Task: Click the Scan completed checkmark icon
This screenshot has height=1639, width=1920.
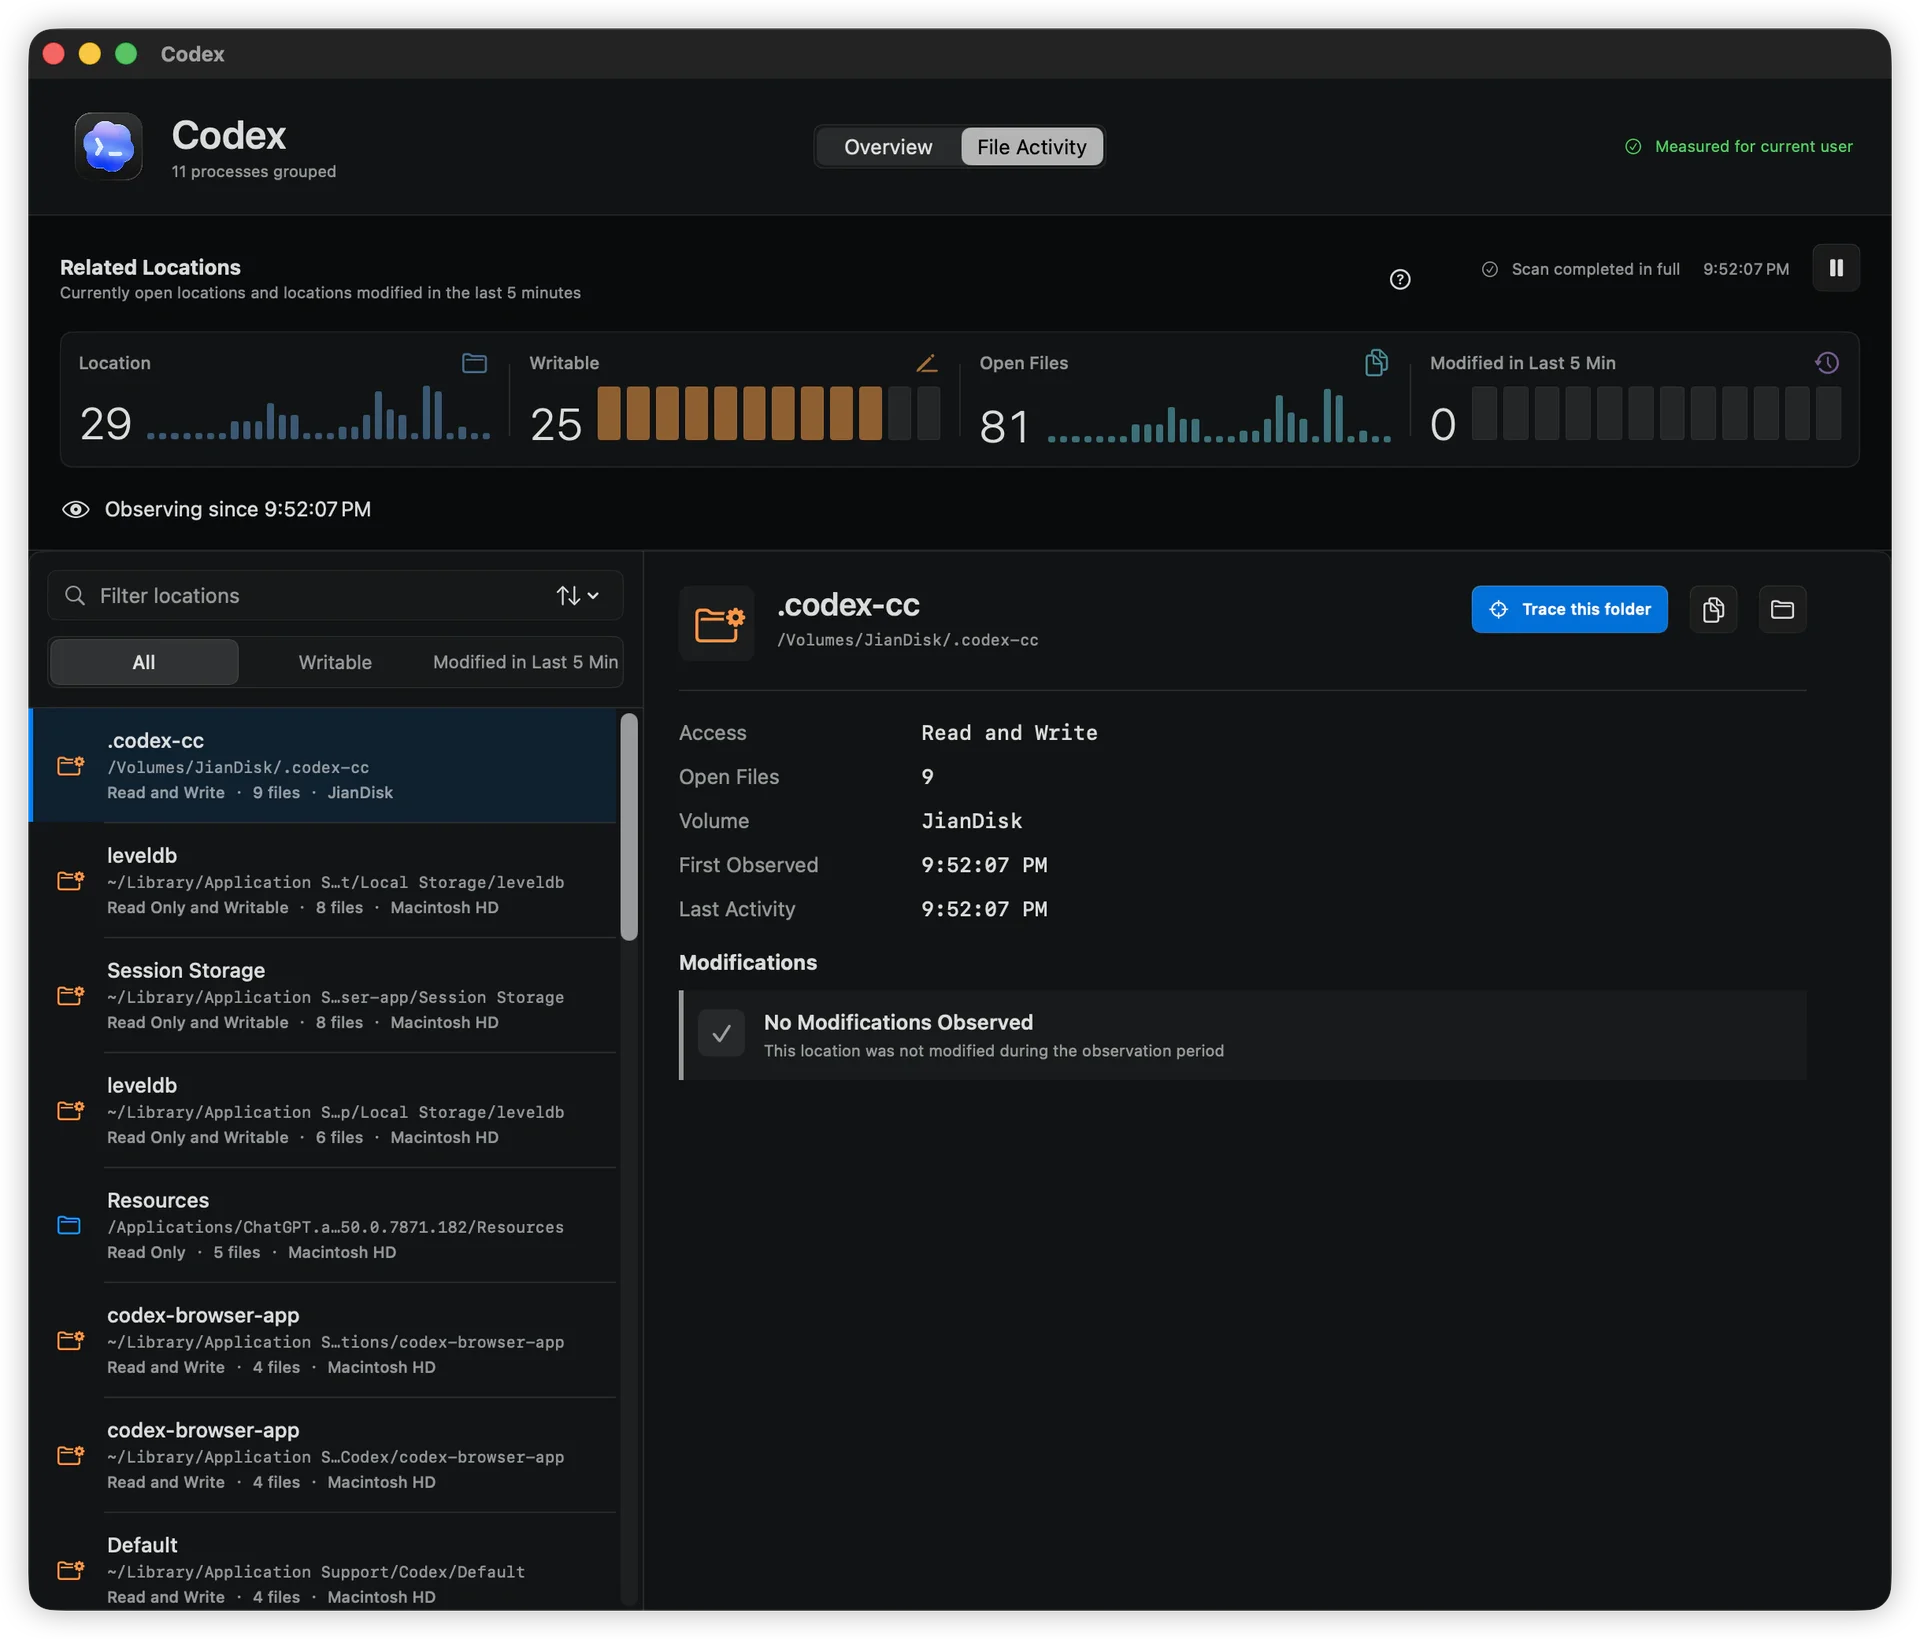Action: [1490, 269]
